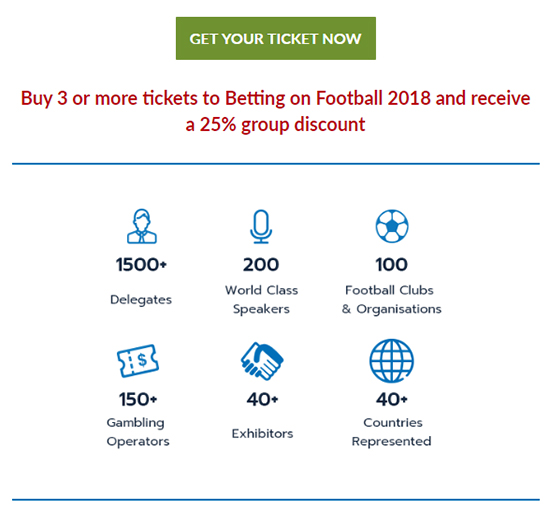Click the red 25% group discount headline
This screenshot has width=550, height=525.
275,111
